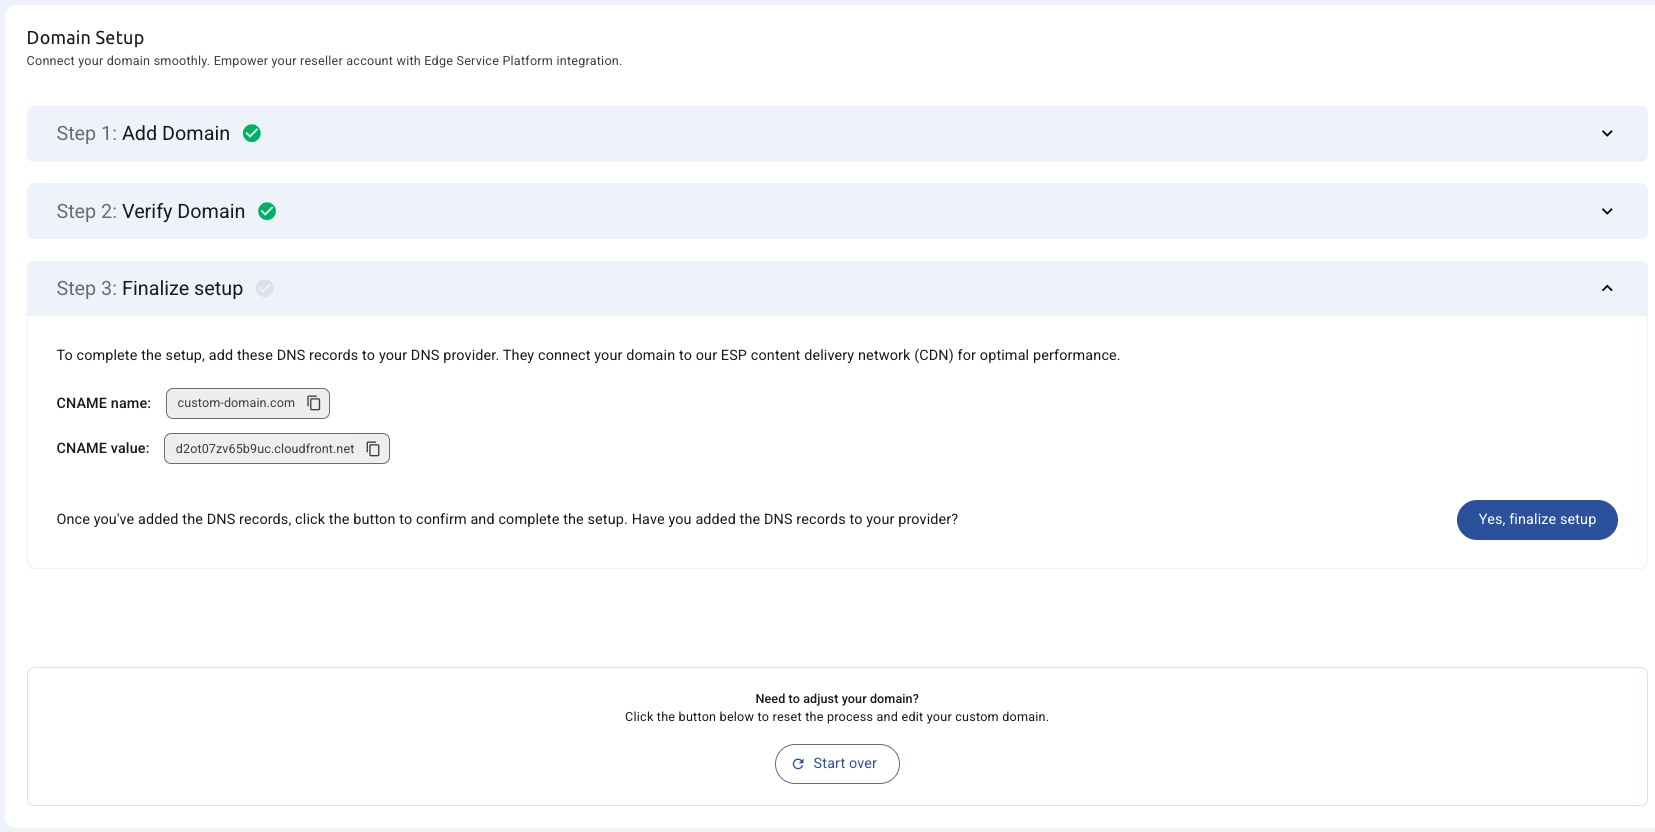
Task: Reset the process with Start over
Action: (x=837, y=764)
